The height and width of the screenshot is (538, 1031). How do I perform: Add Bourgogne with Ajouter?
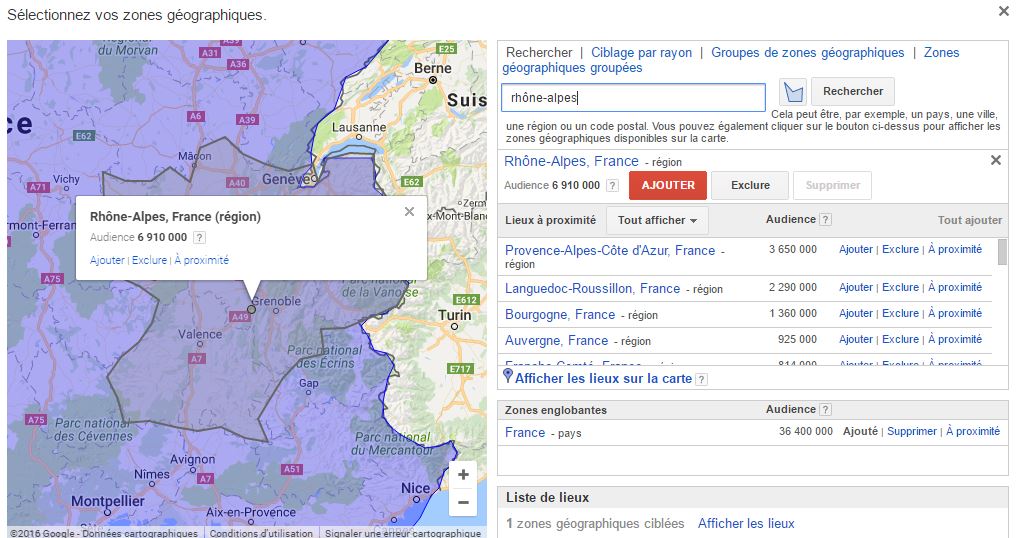855,314
